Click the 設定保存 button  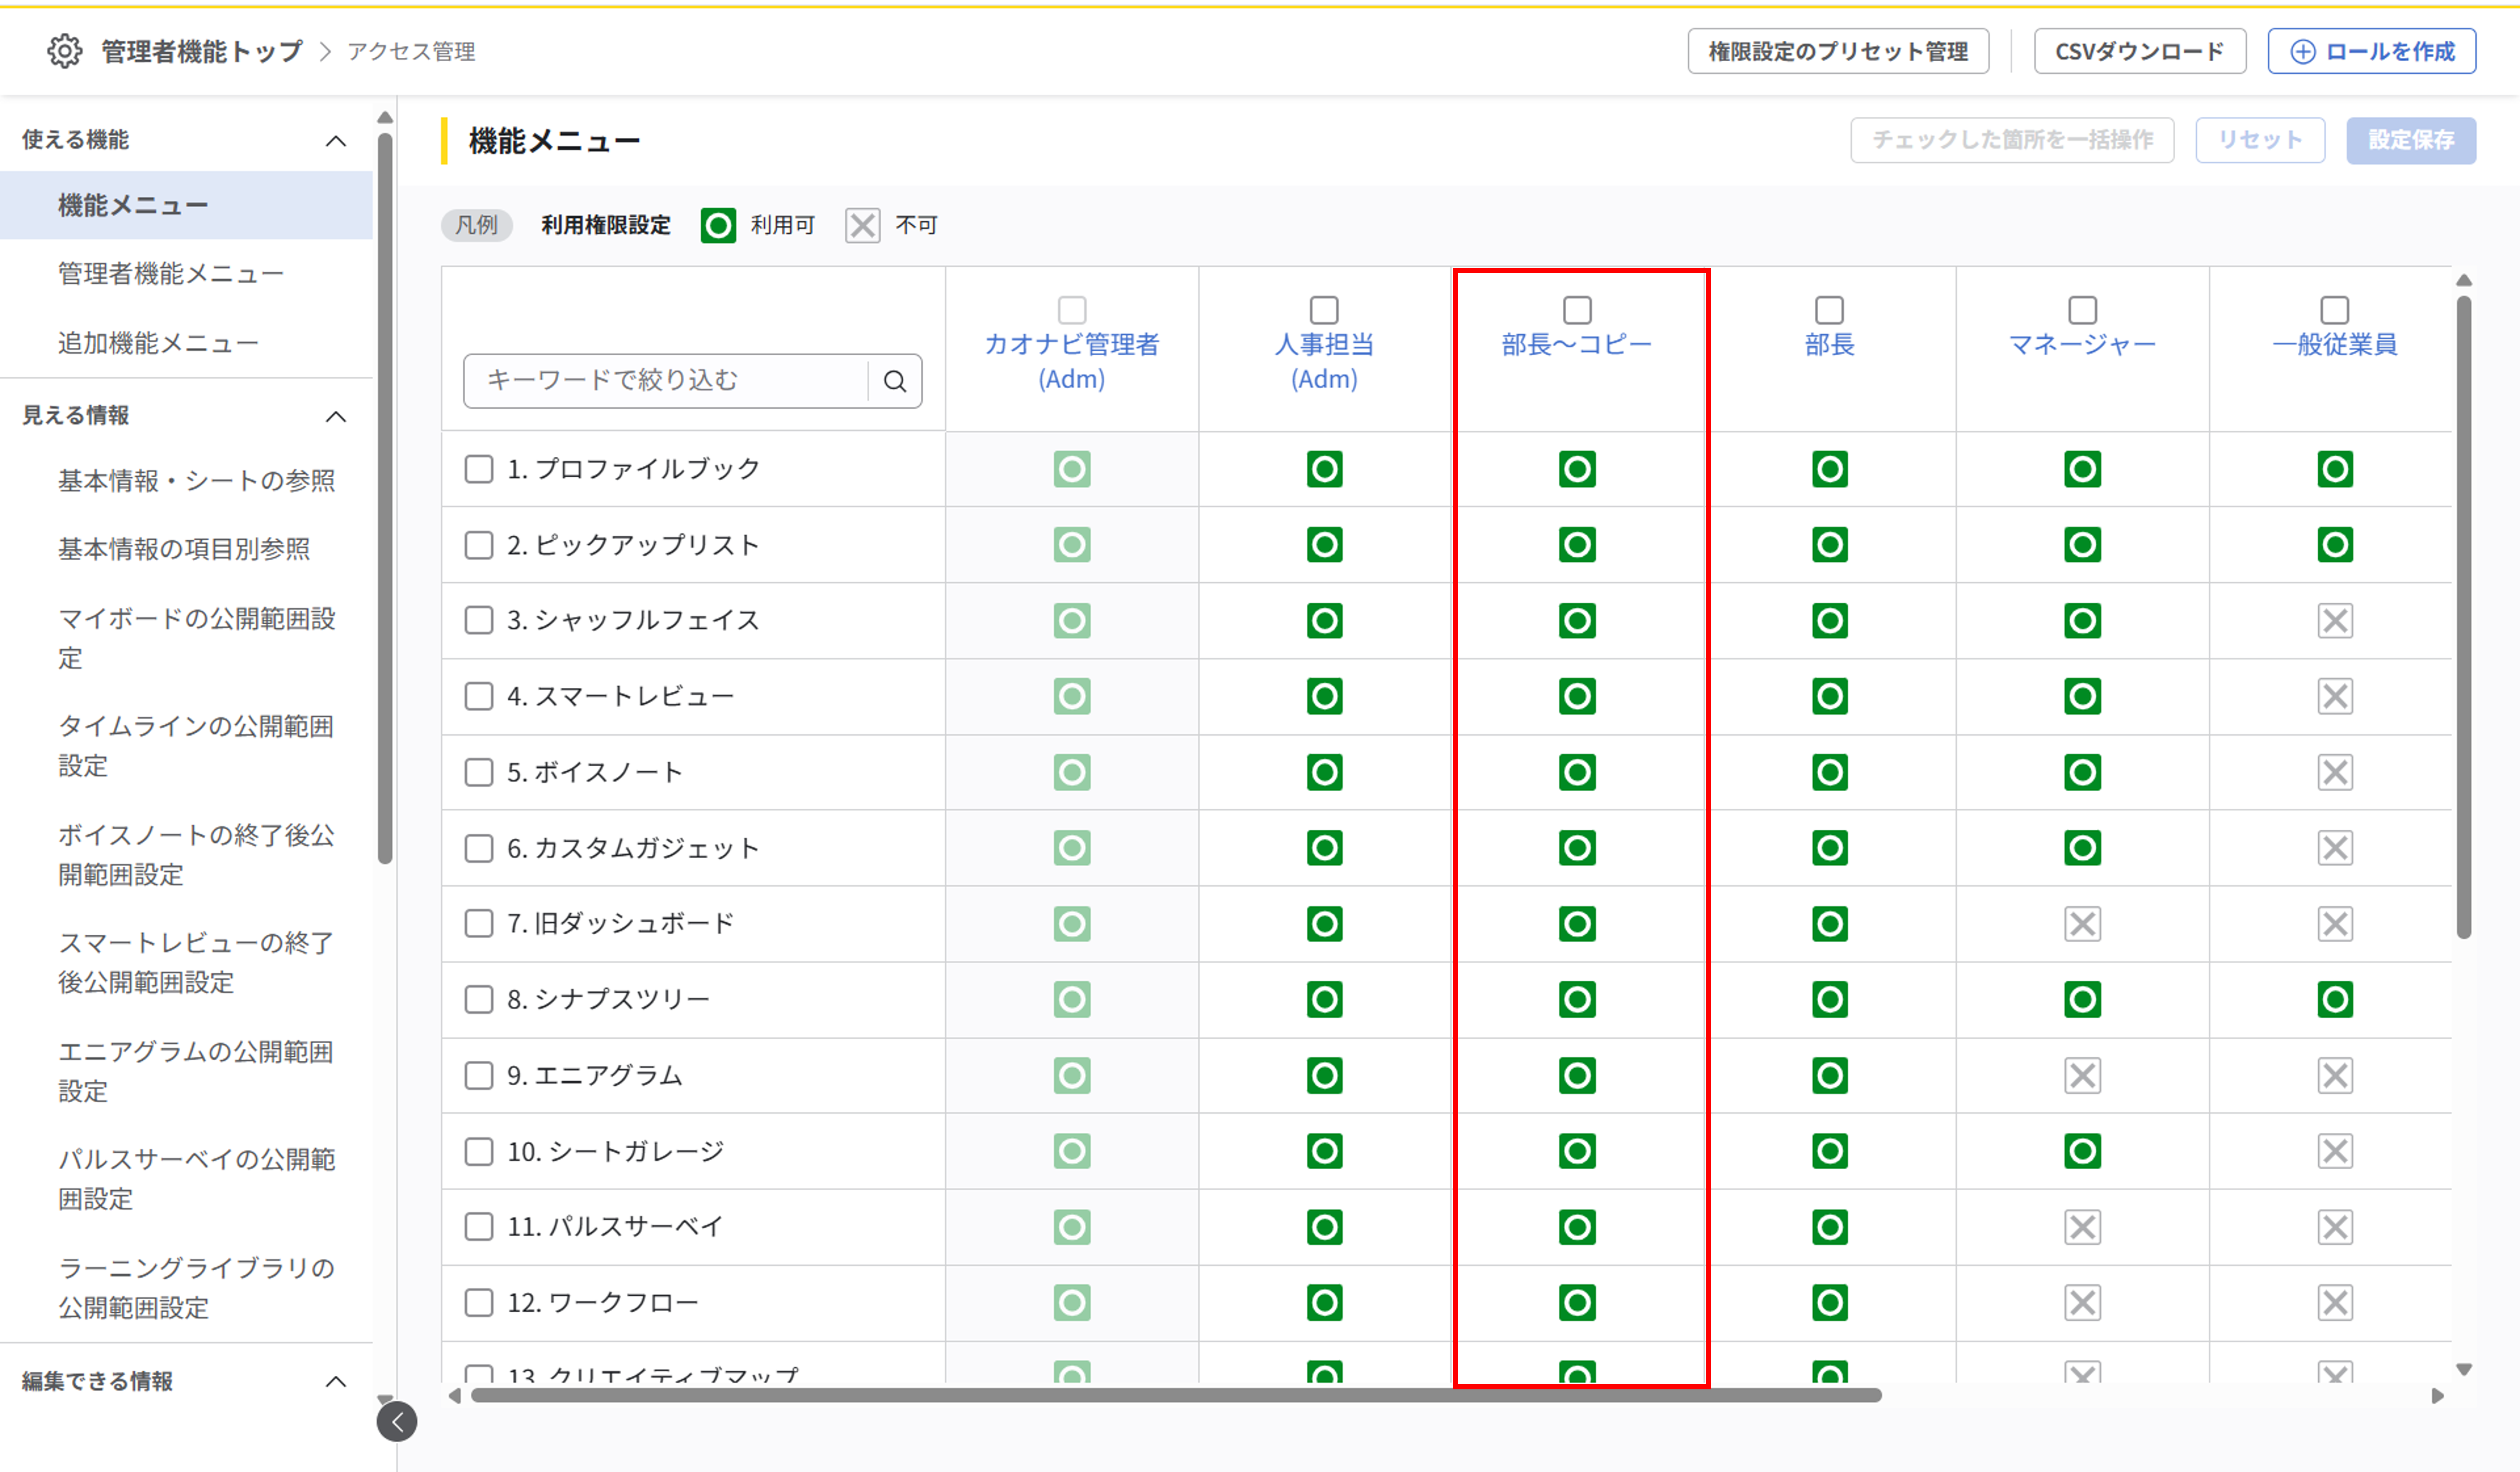tap(2411, 140)
